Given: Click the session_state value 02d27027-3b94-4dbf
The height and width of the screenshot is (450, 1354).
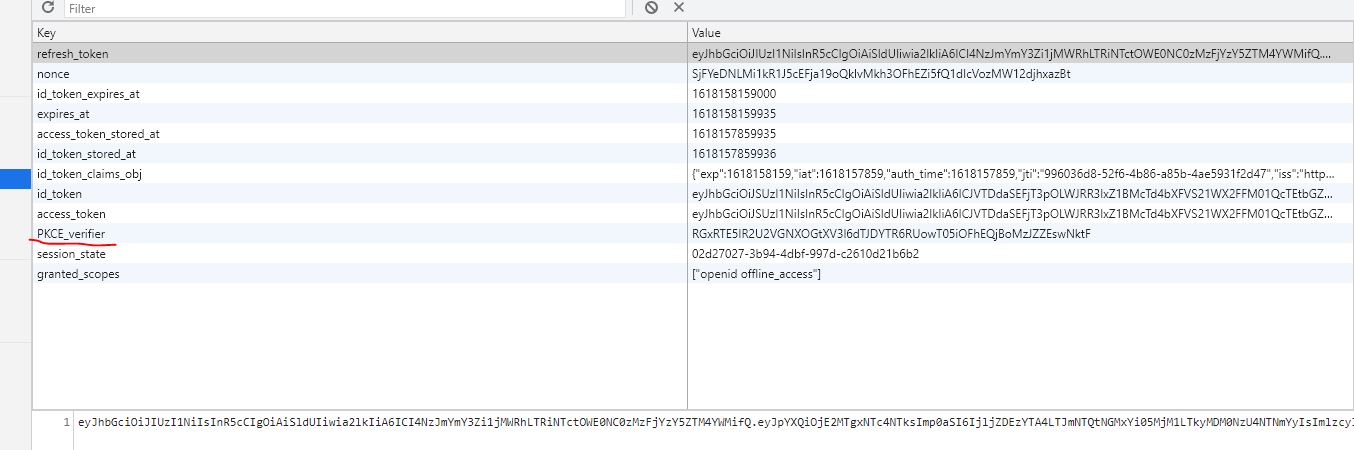Looking at the screenshot, I should point(805,254).
